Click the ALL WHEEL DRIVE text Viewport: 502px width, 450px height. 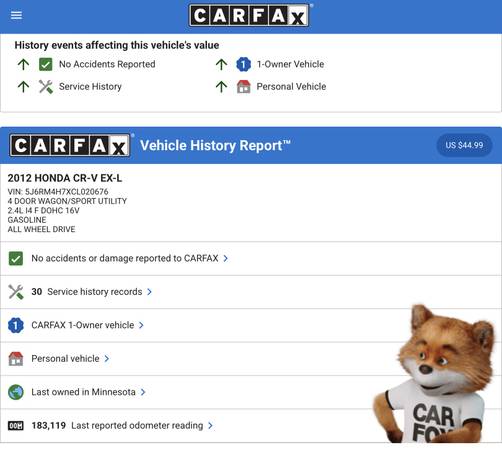click(x=41, y=229)
